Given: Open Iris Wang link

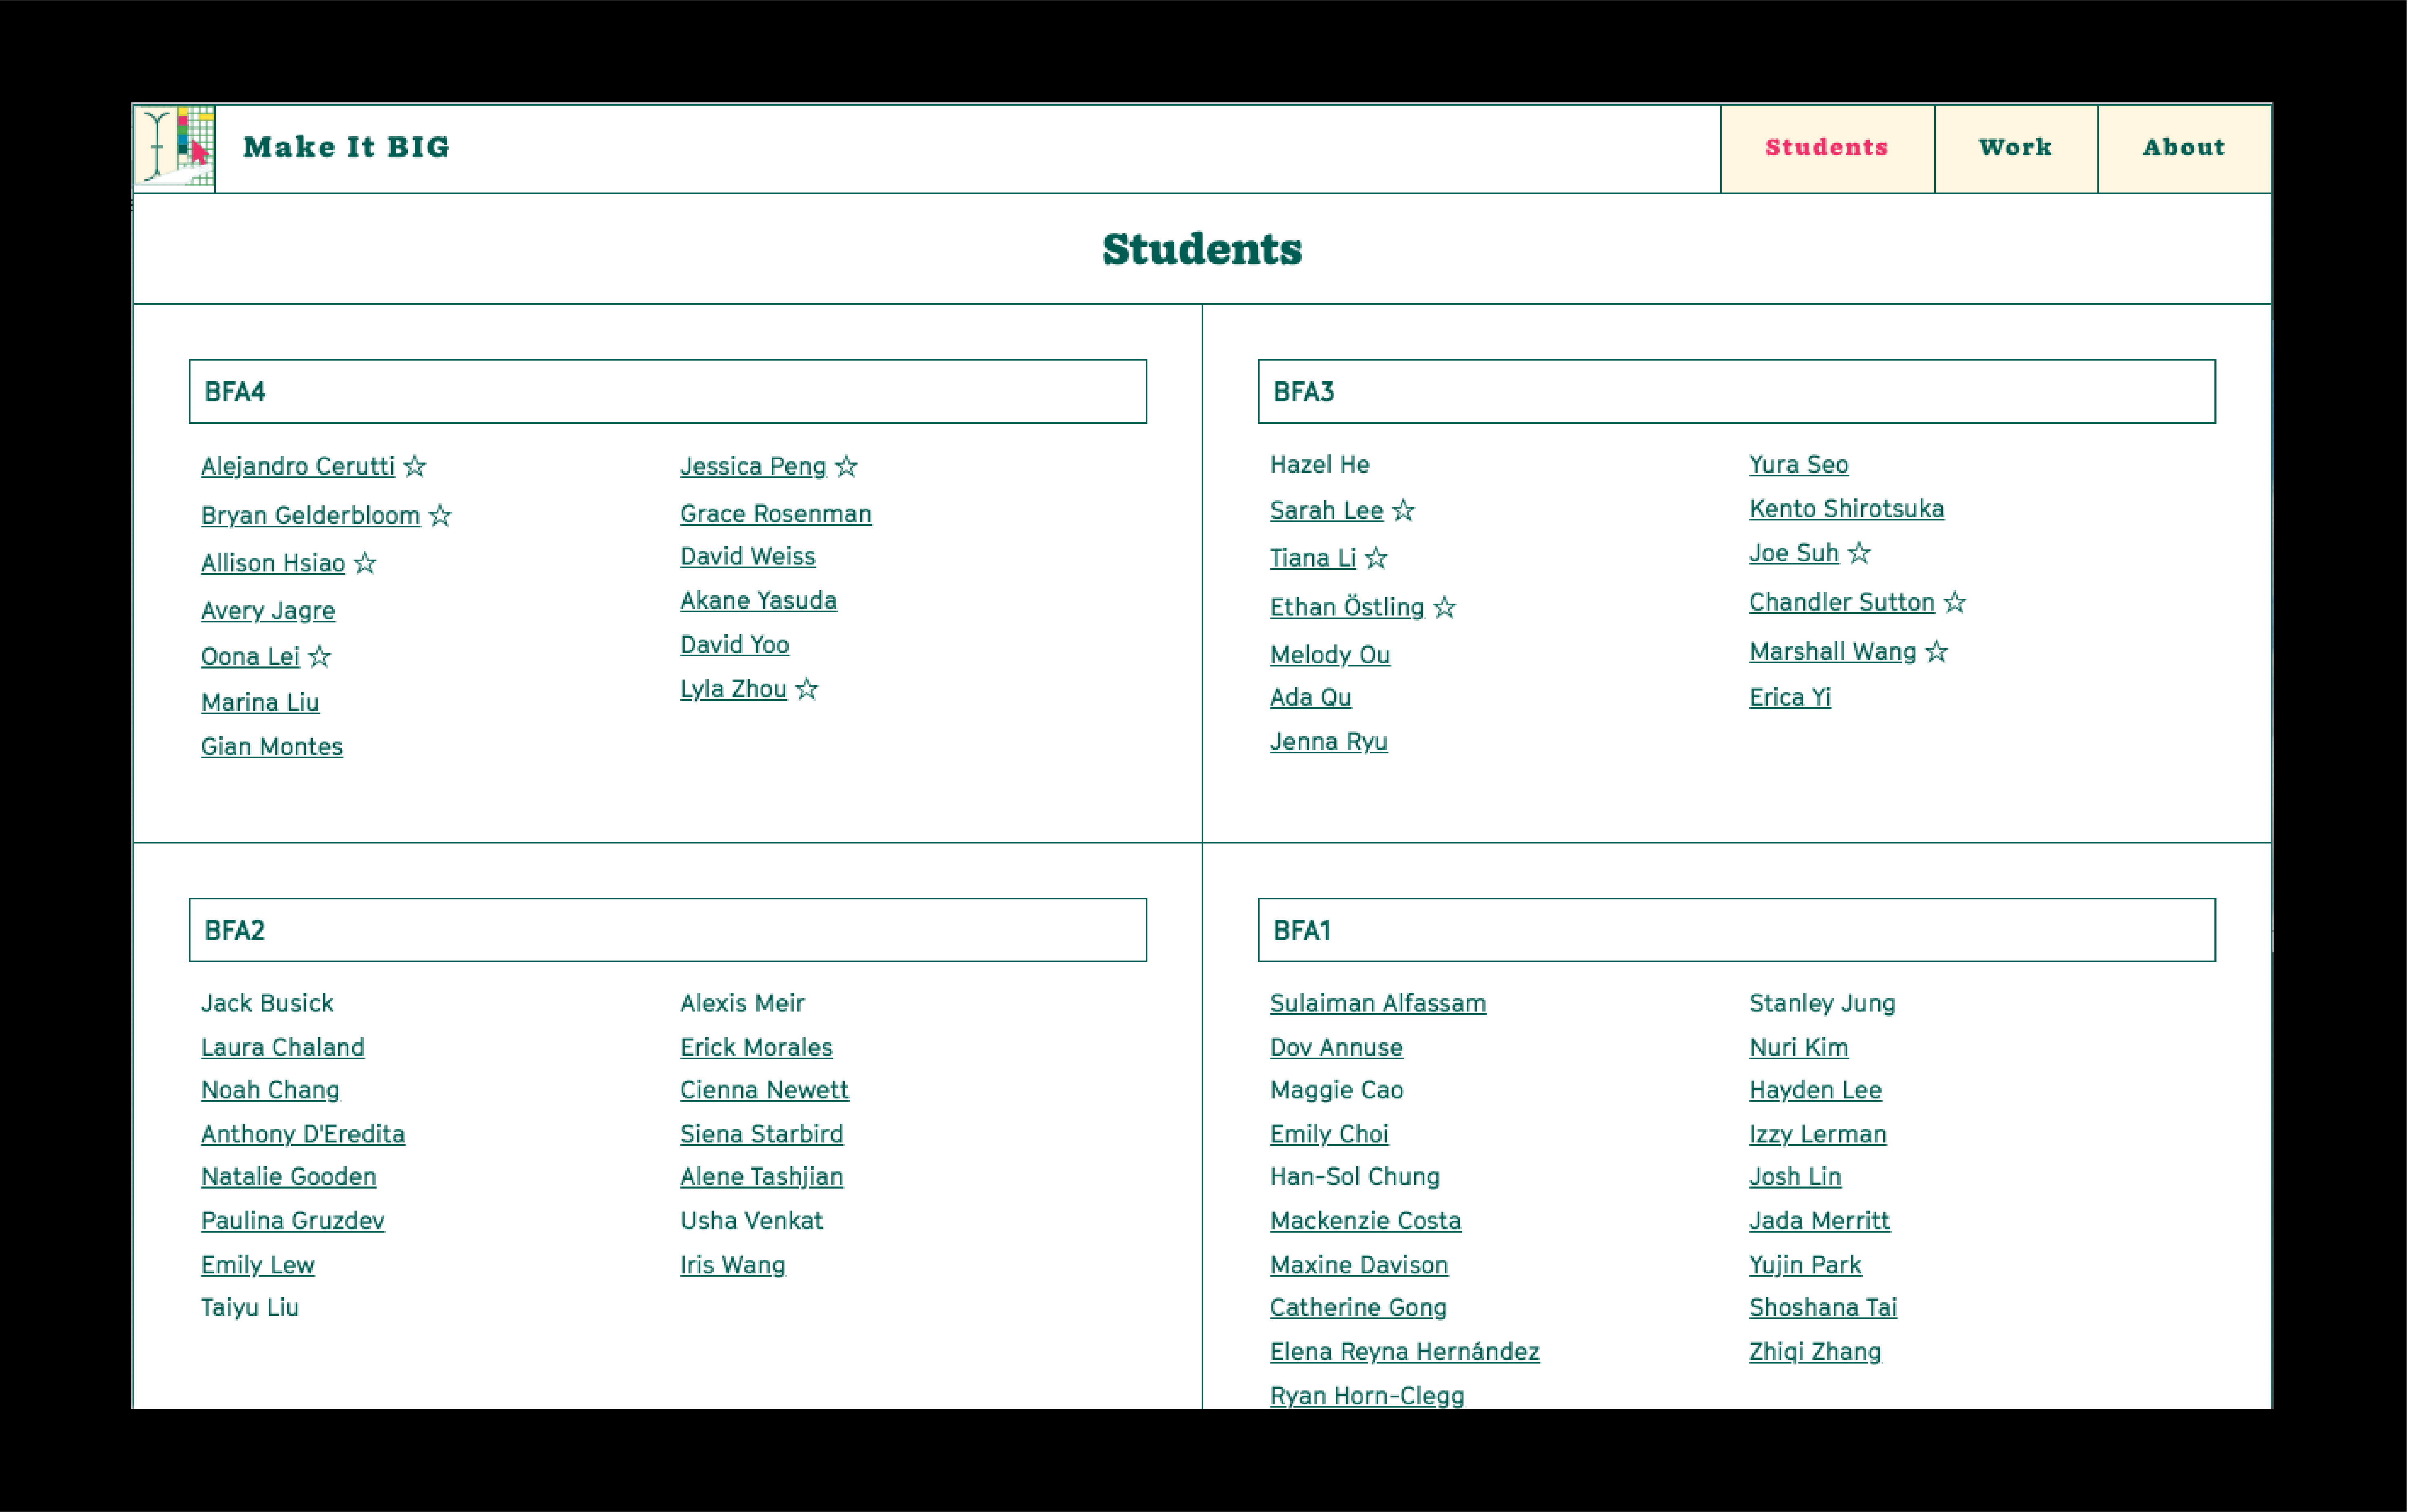Looking at the screenshot, I should click(733, 1264).
